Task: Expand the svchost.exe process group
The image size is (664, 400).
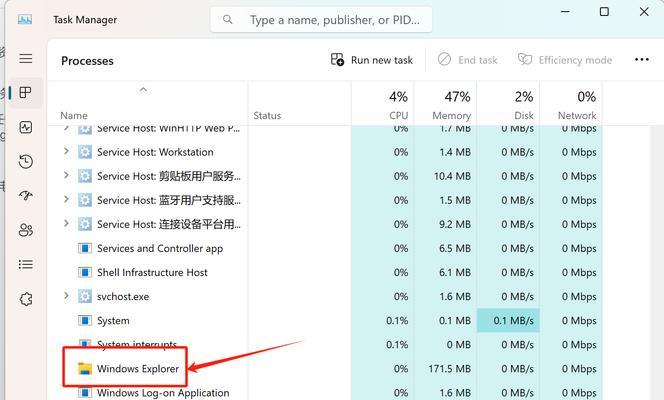Action: pyautogui.click(x=66, y=295)
